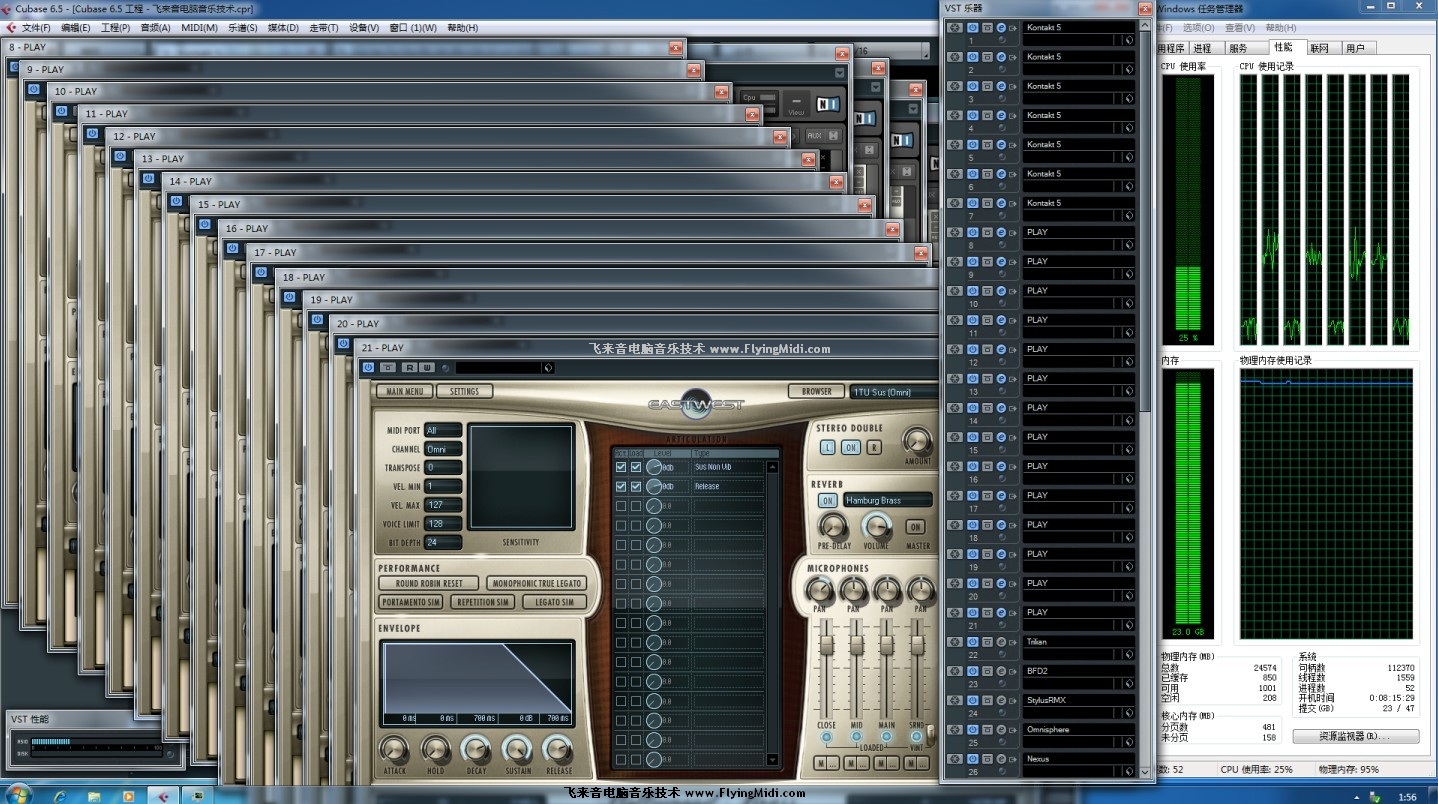Open the 1TU Sus (Omni) instrument dropdown

(894, 392)
